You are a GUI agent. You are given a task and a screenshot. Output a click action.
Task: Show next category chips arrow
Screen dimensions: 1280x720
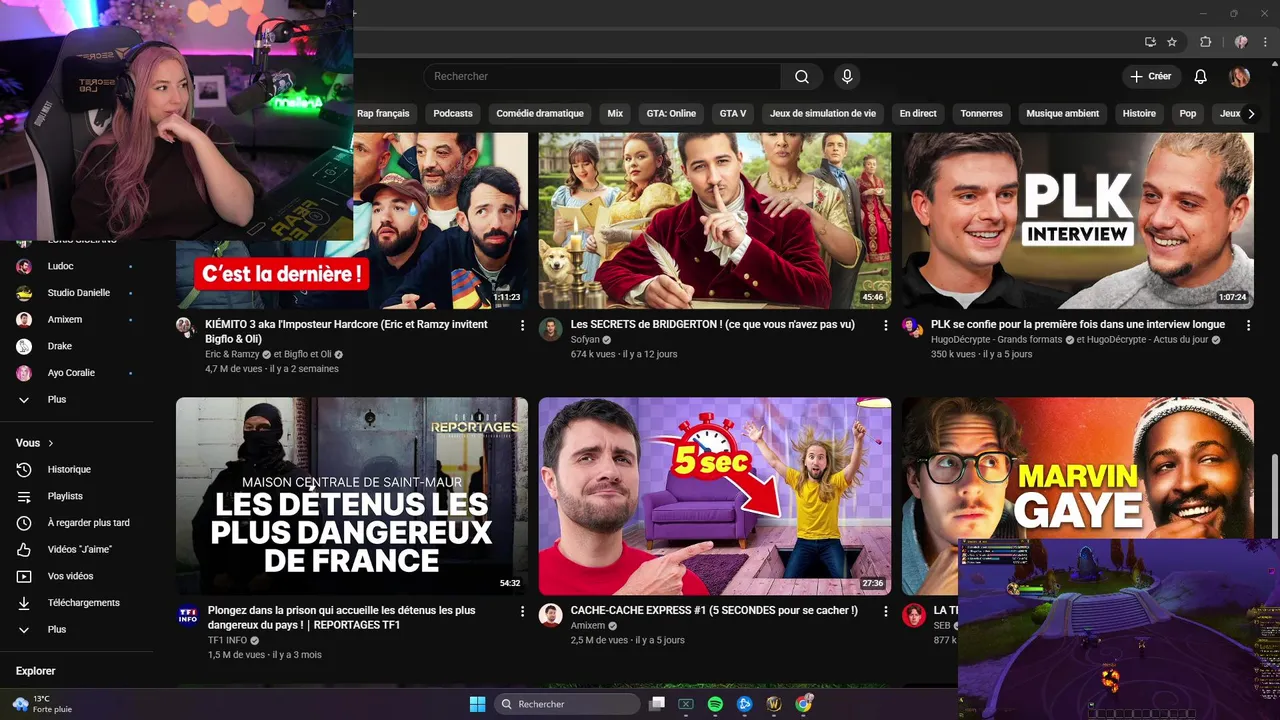click(1250, 114)
